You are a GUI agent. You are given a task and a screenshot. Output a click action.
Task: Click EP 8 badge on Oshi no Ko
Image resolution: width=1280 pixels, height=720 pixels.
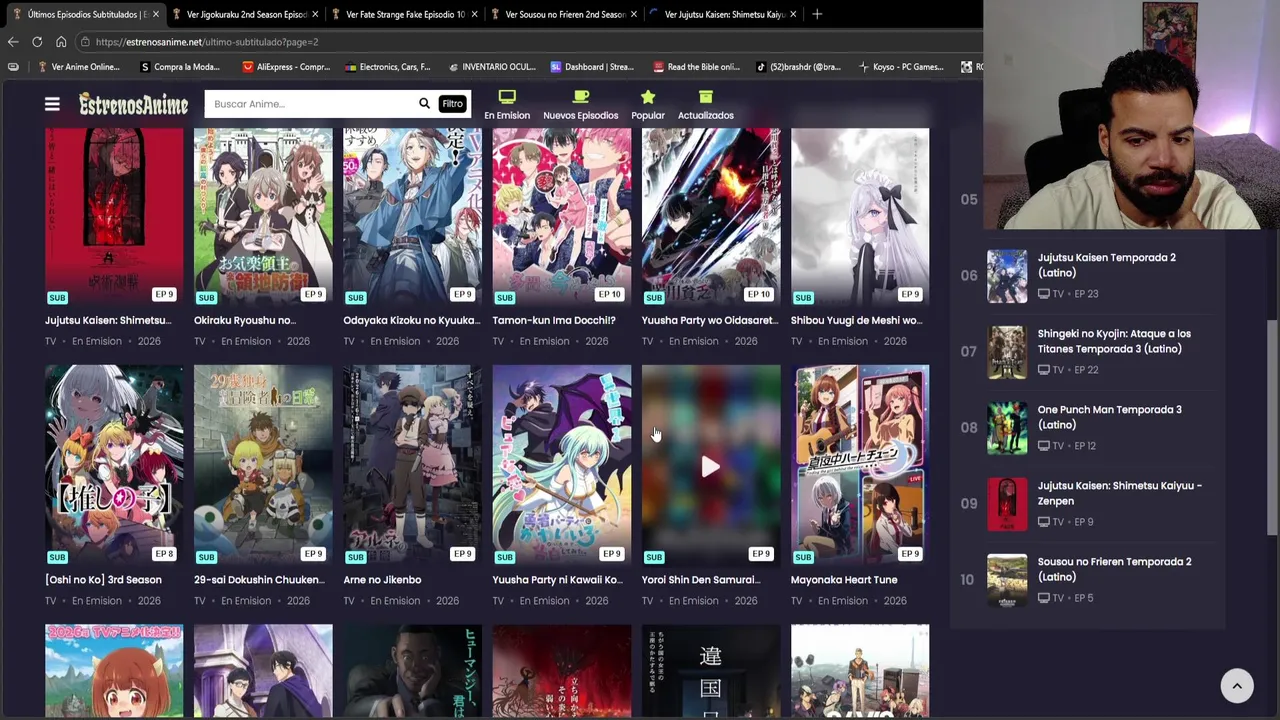(x=164, y=554)
